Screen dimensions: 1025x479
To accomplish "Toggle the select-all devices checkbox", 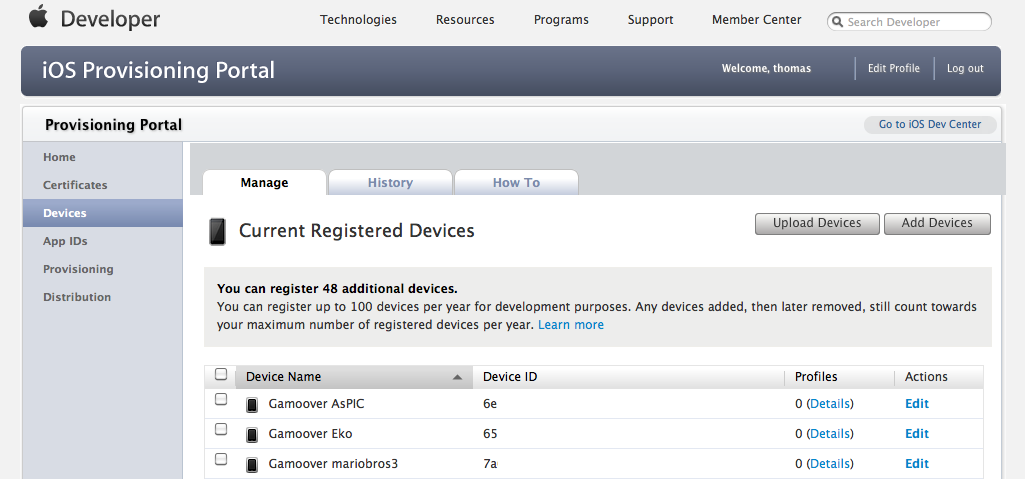I will (x=221, y=374).
